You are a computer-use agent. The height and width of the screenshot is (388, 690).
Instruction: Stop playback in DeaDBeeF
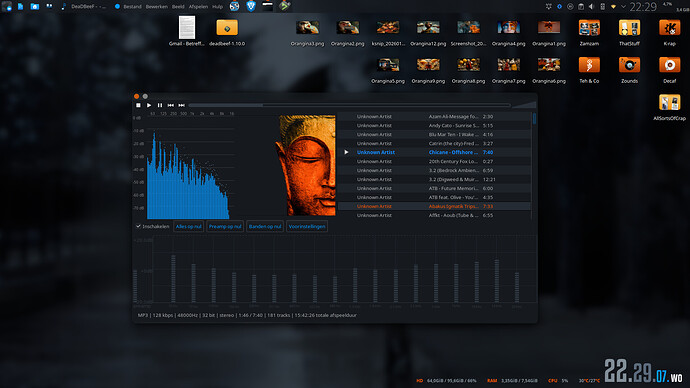click(x=138, y=105)
